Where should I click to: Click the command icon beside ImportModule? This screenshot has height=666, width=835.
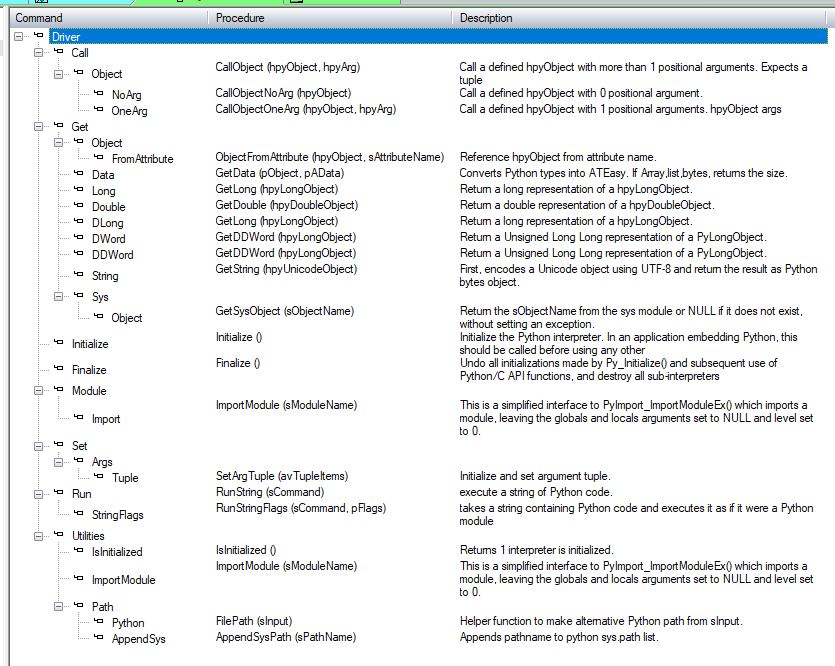tap(79, 578)
